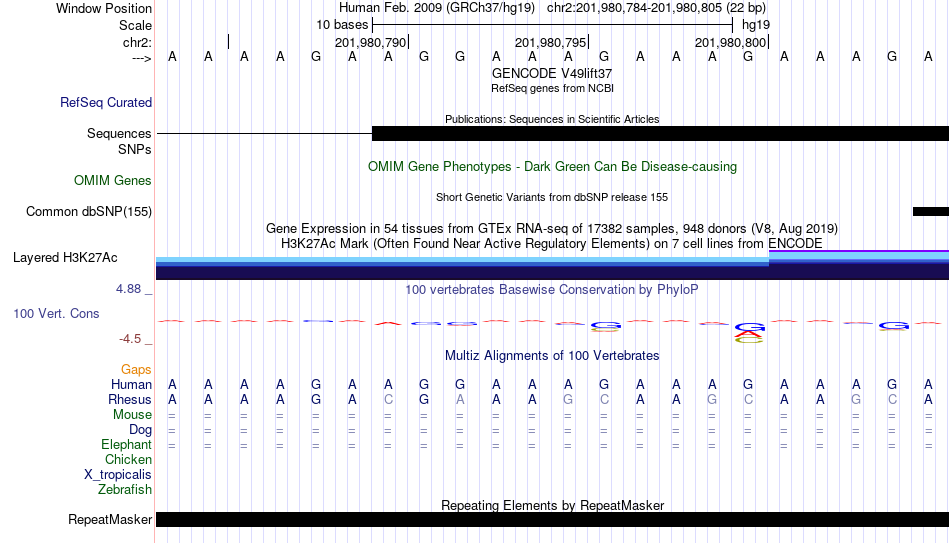The height and width of the screenshot is (543, 950).
Task: Click the -4.5 conservation lower value
Action: 130,339
